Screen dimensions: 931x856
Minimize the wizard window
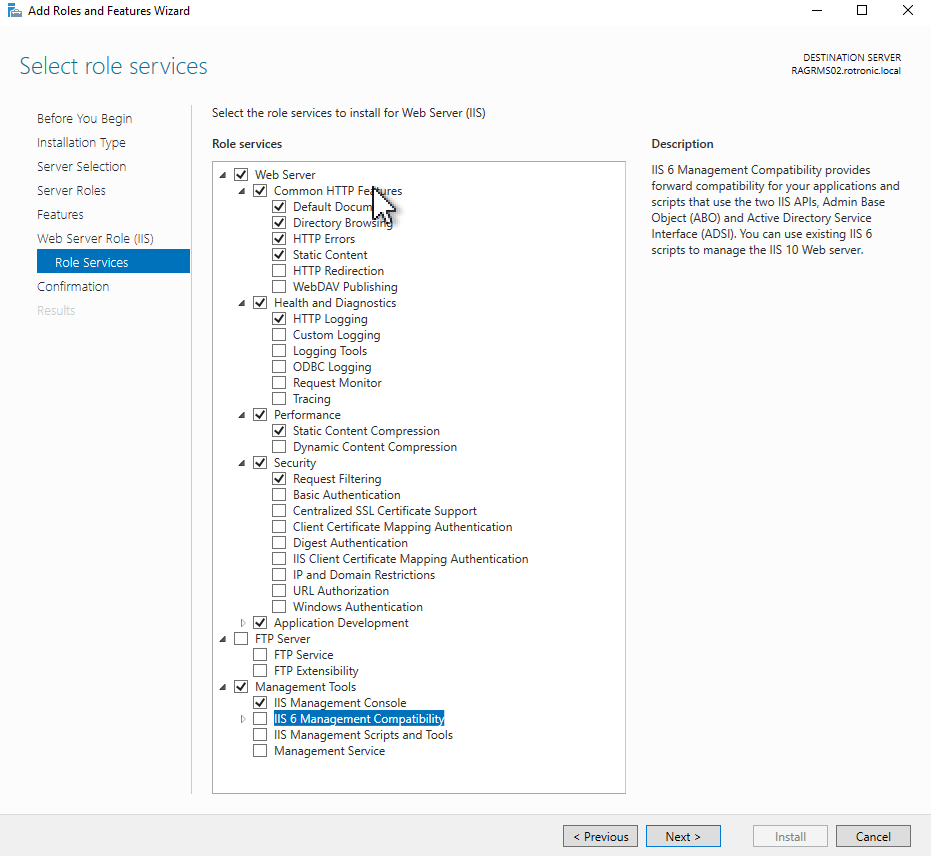coord(817,10)
